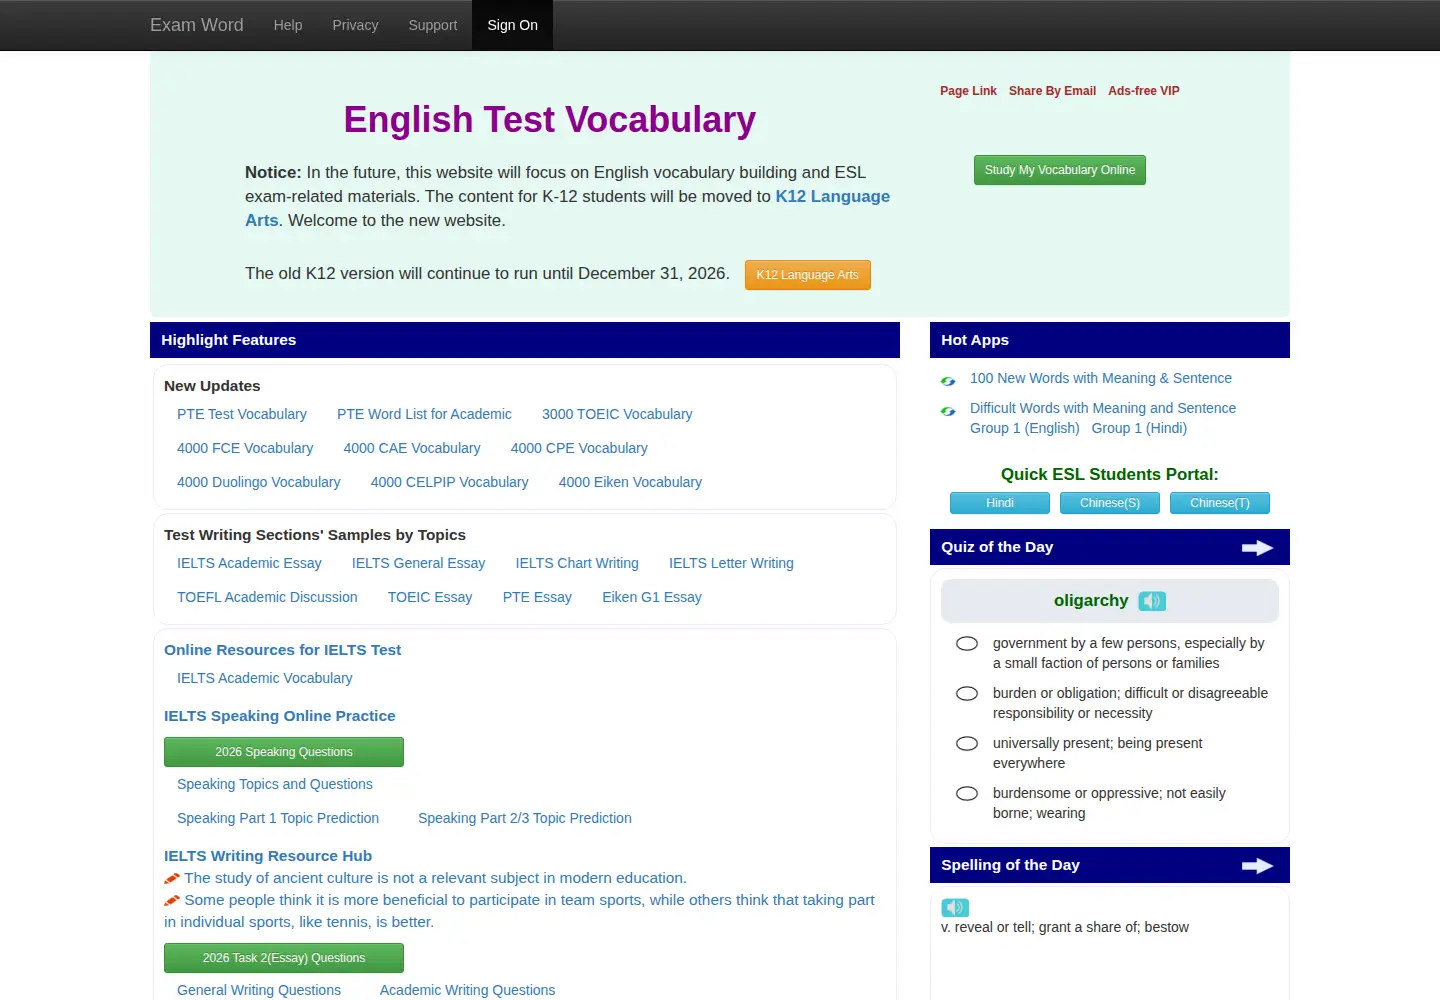Viewport: 1440px width, 1000px height.
Task: Open Online Resources for IELTS Test heading
Action: [282, 650]
